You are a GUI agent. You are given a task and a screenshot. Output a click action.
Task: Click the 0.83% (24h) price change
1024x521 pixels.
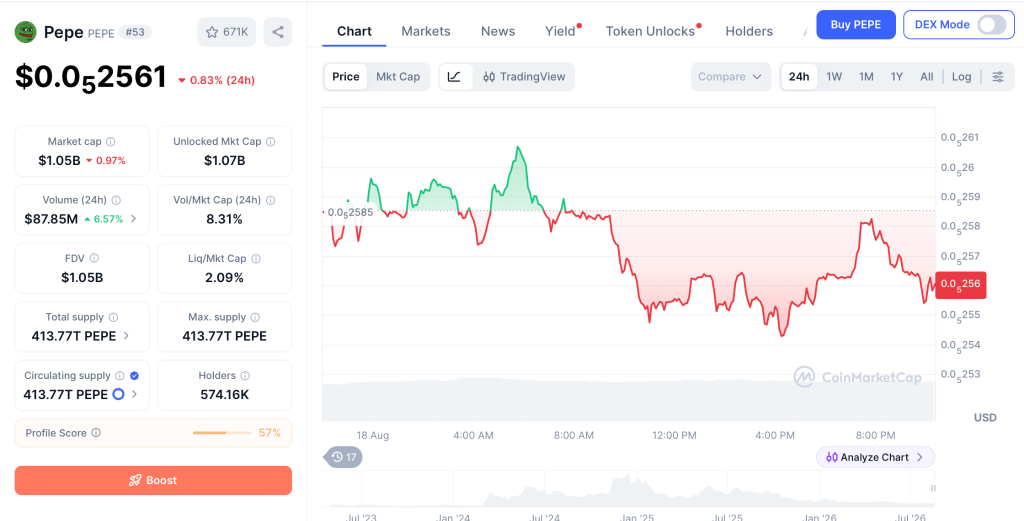[216, 80]
